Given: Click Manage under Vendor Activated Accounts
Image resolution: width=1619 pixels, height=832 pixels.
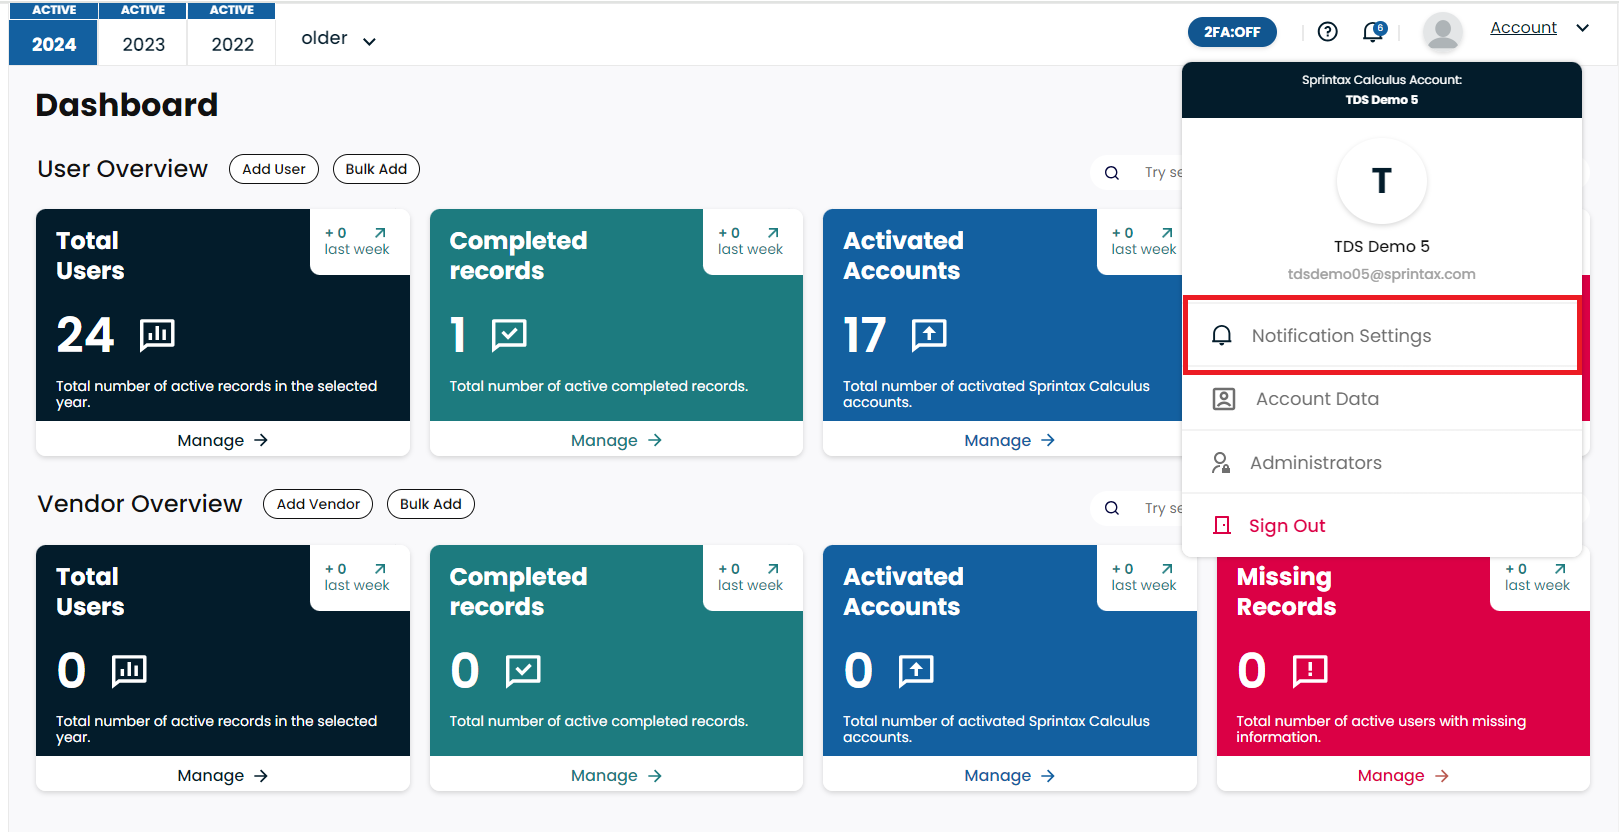Looking at the screenshot, I should 1010,776.
